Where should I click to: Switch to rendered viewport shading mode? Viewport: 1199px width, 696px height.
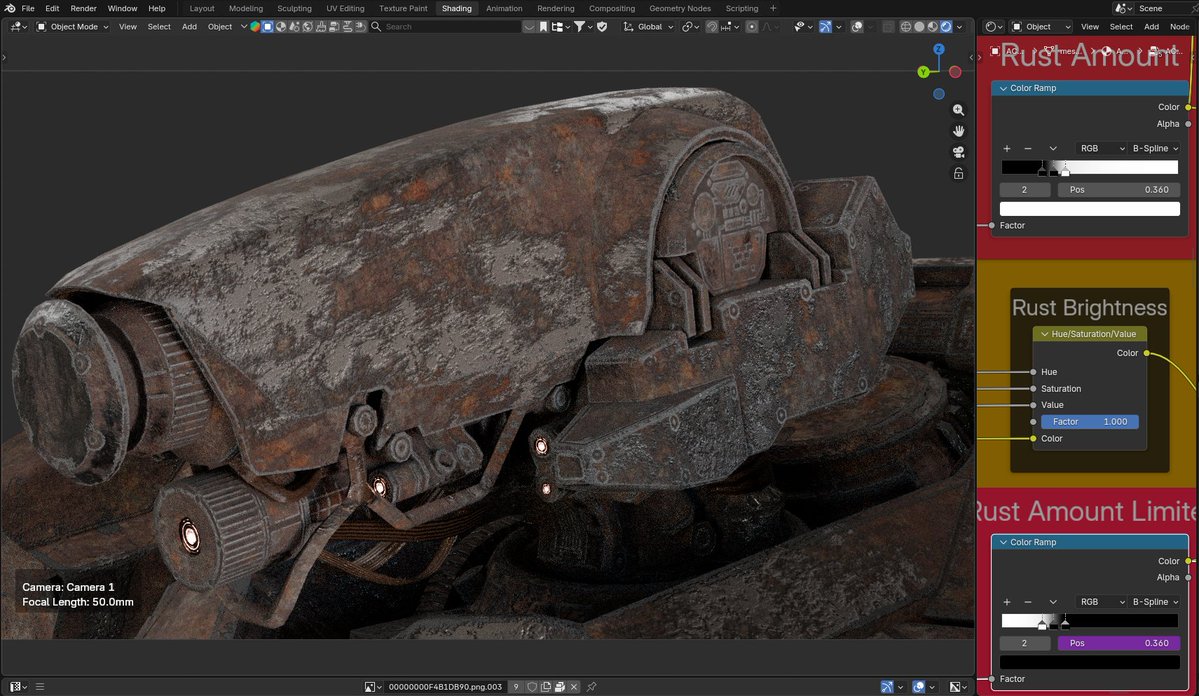coord(945,27)
